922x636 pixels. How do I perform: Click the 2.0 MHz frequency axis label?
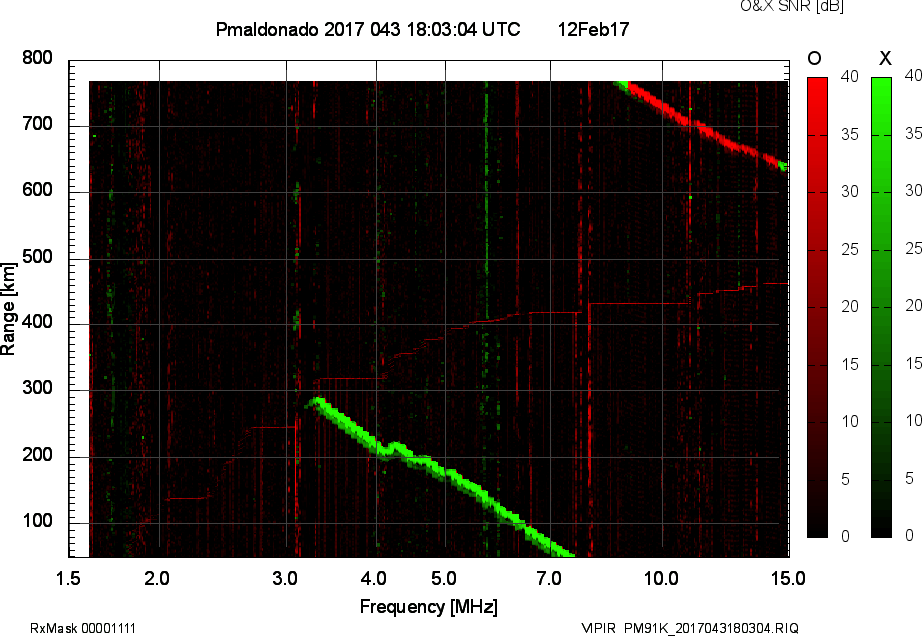[157, 578]
